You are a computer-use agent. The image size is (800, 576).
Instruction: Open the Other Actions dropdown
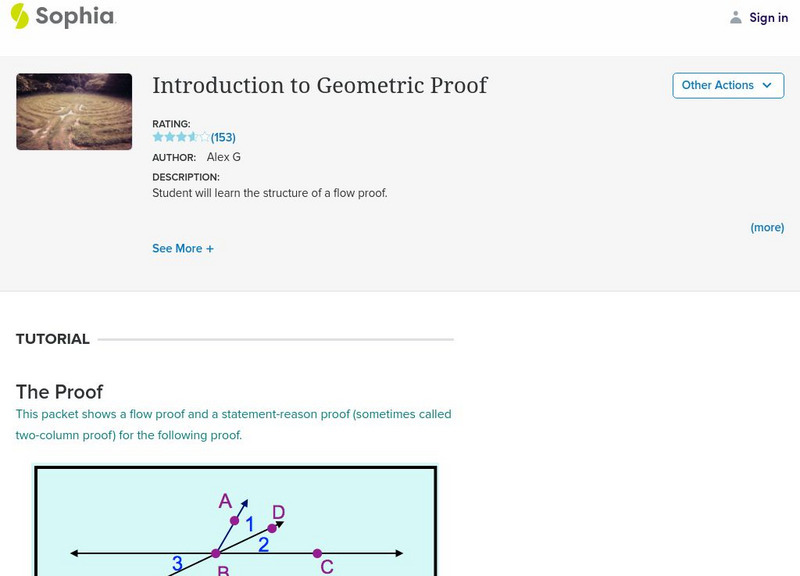[727, 85]
